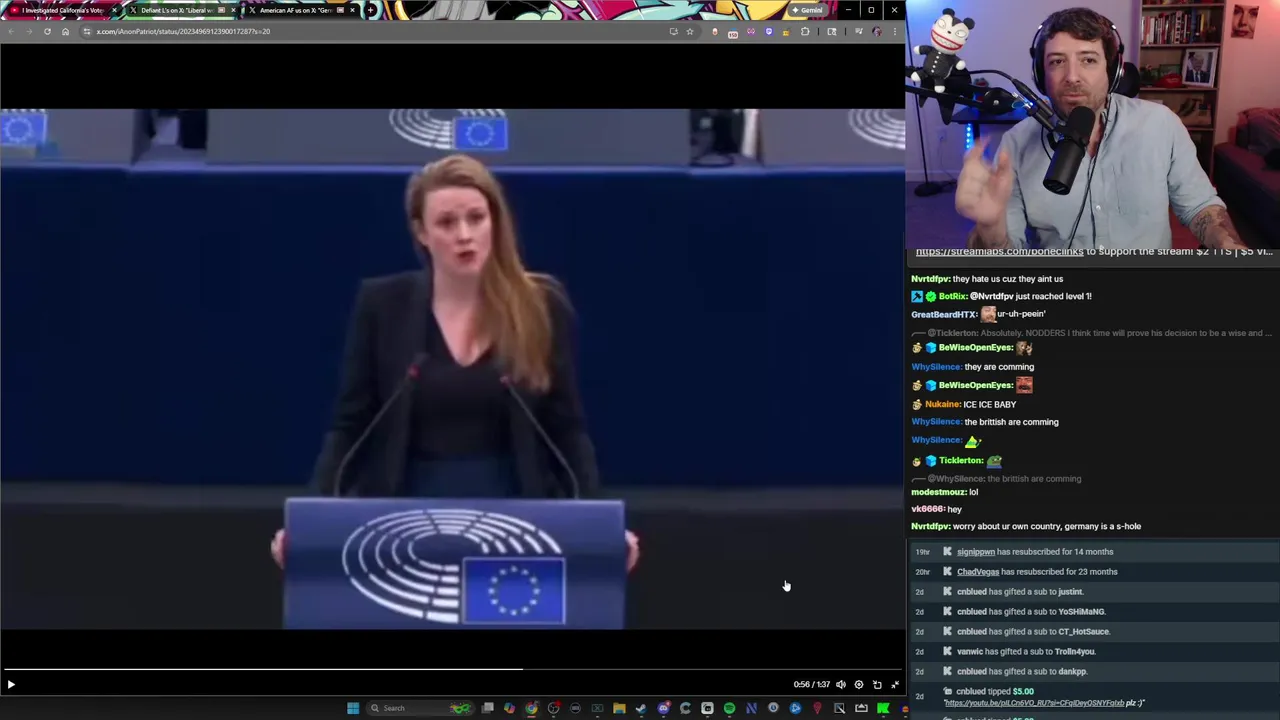Open Spotify from the taskbar
The image size is (1280, 720).
point(729,708)
